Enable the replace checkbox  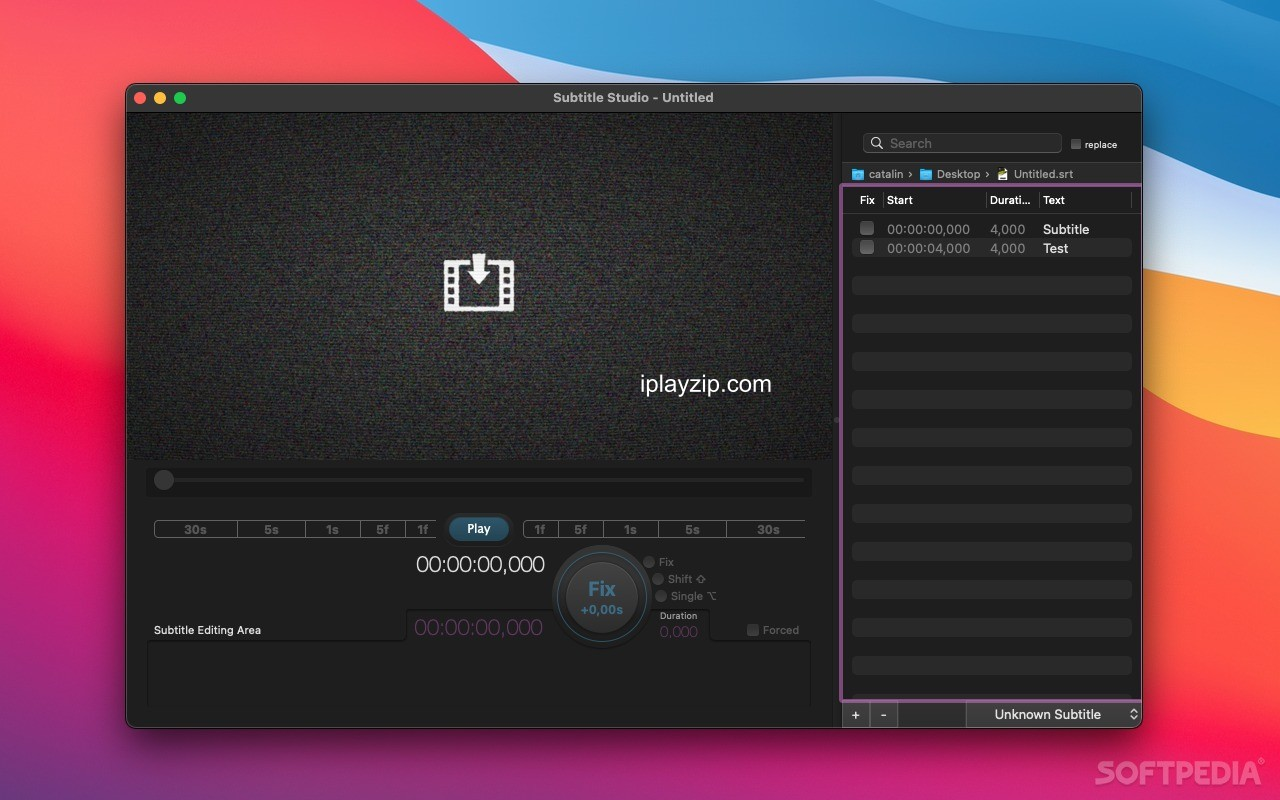(1076, 144)
